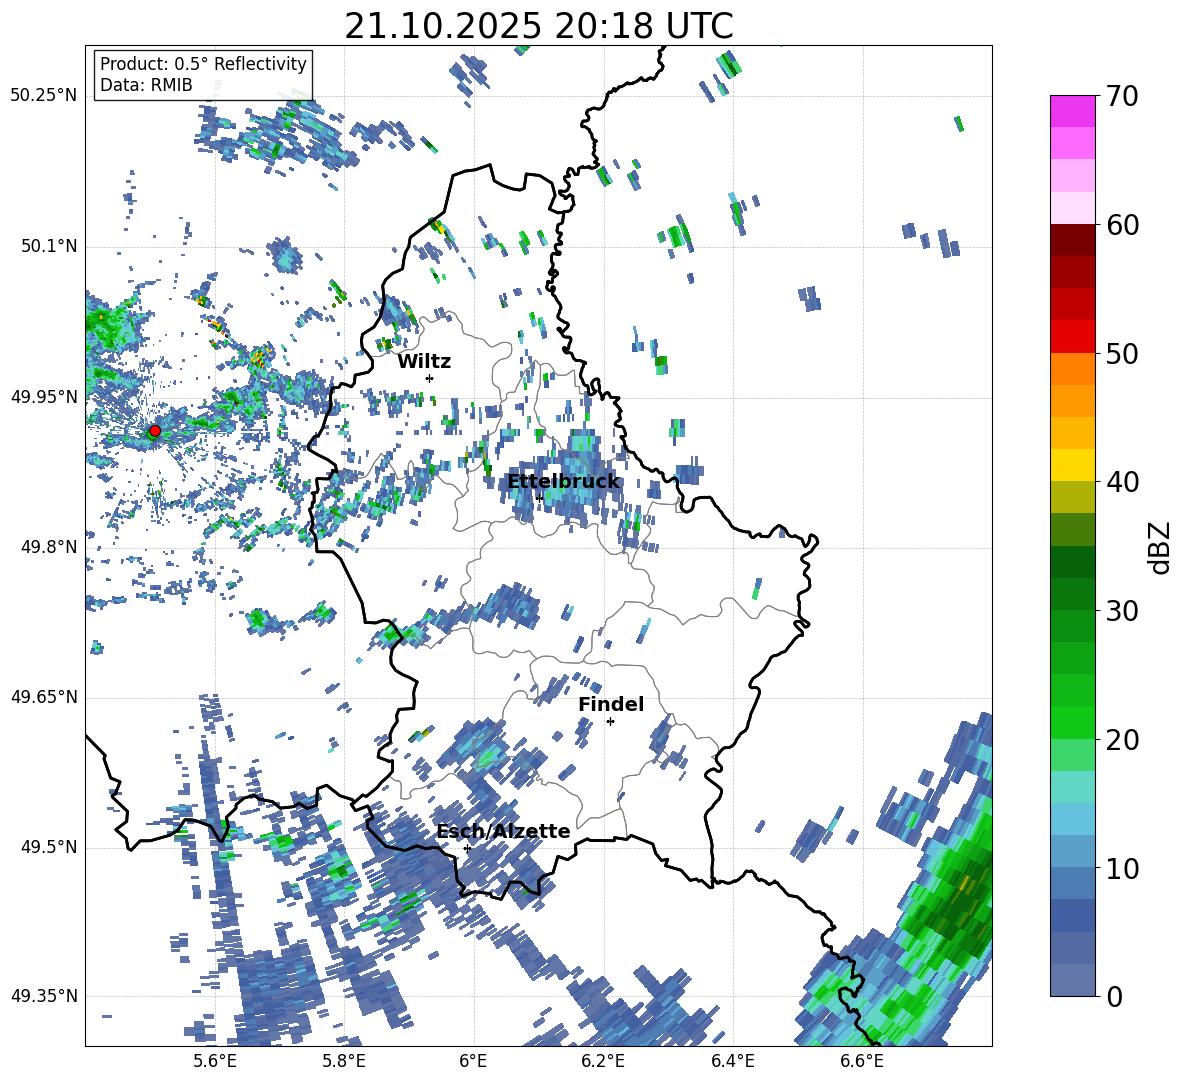The height and width of the screenshot is (1081, 1184).
Task: Click the 10 tick on colorbar
Action: point(1122,867)
